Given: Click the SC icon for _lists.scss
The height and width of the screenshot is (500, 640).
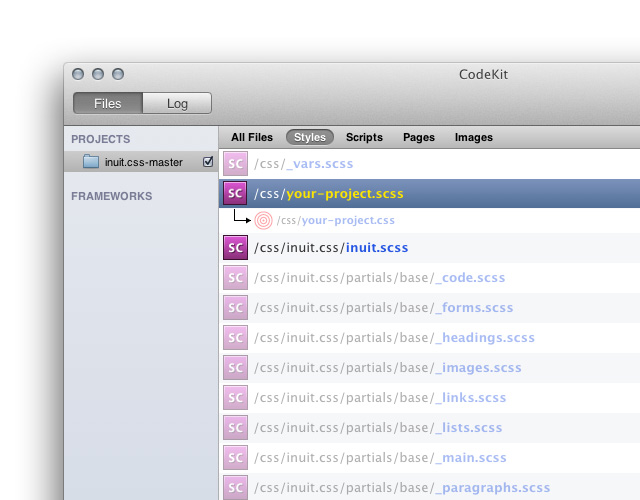Looking at the screenshot, I should tap(235, 427).
